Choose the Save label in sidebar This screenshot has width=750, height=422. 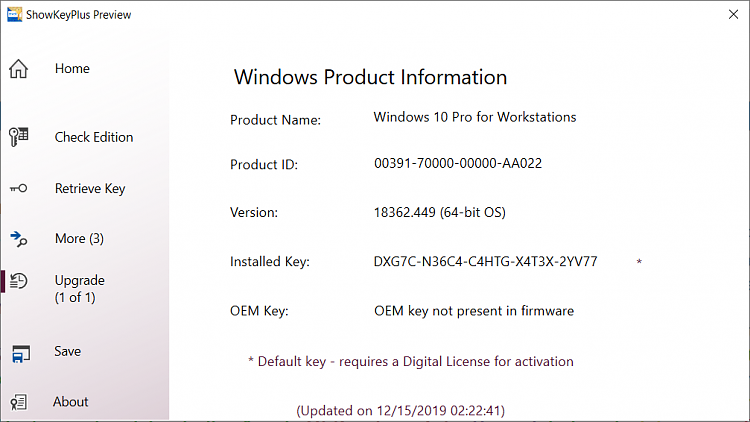67,351
